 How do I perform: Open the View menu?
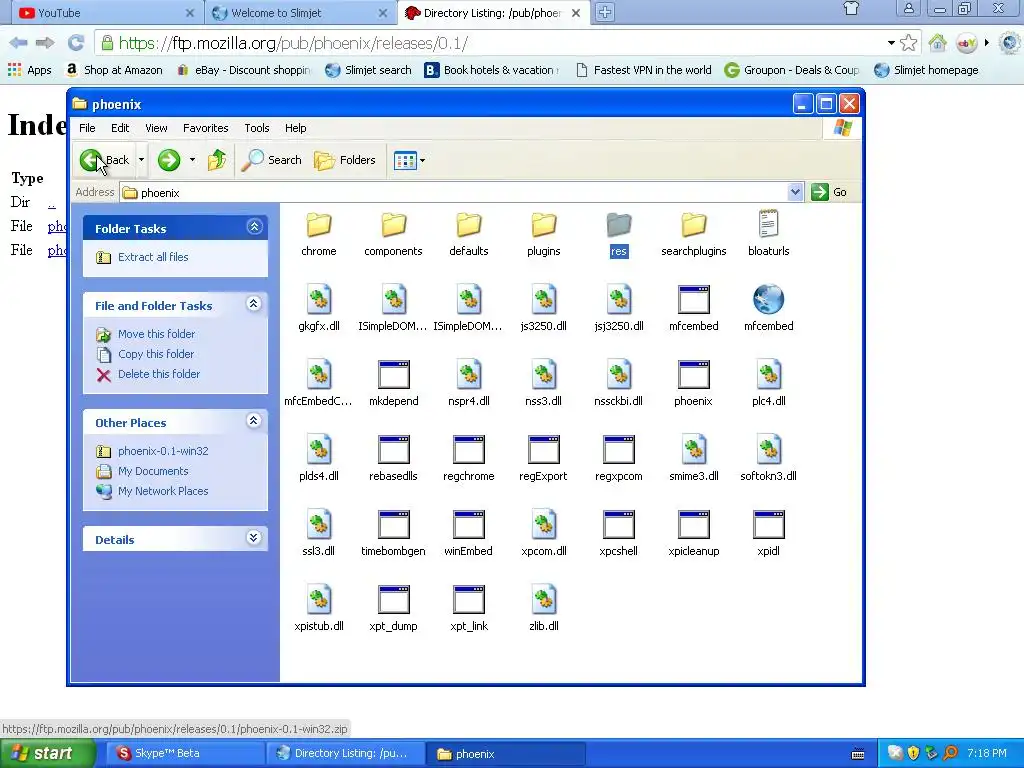click(x=156, y=128)
